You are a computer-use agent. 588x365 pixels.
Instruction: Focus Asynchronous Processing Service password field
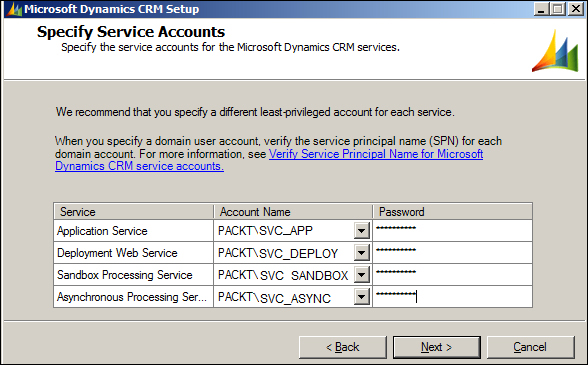click(x=452, y=297)
